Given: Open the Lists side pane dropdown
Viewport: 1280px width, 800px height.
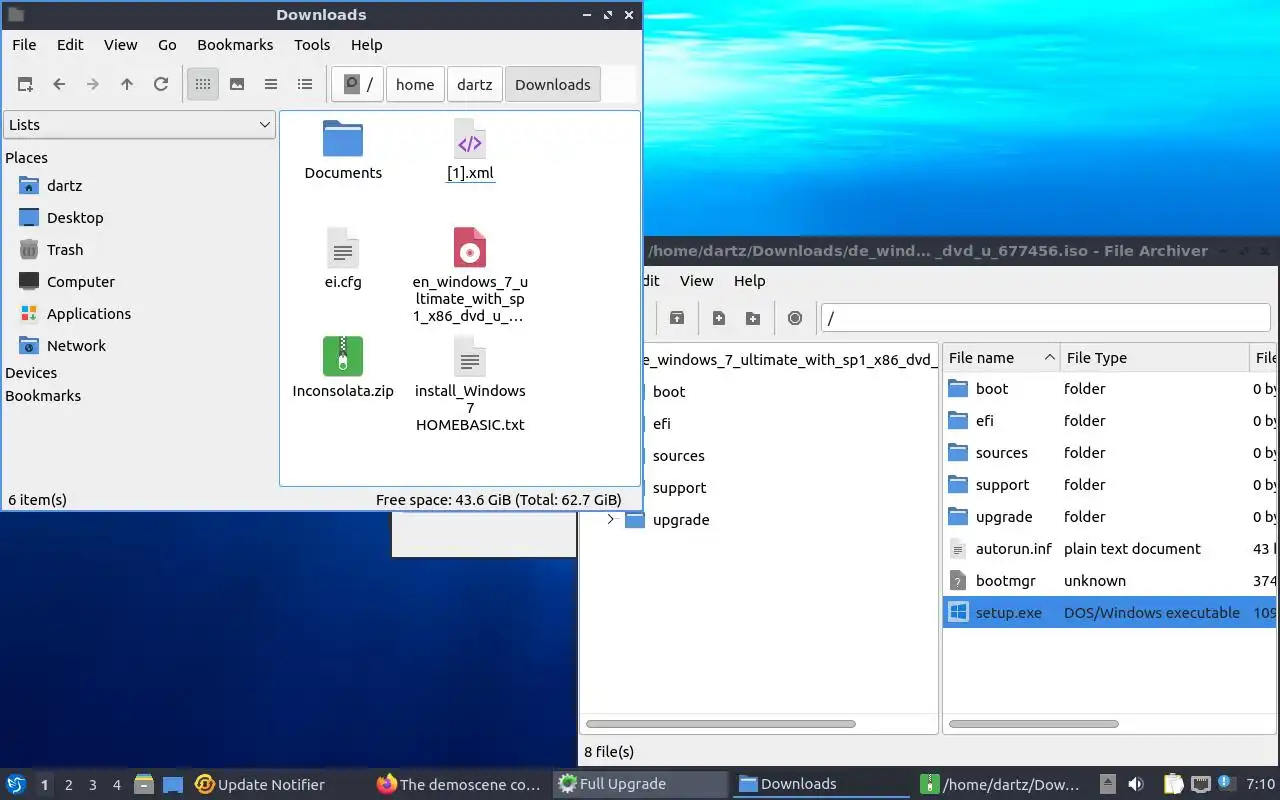Looking at the screenshot, I should coord(139,125).
